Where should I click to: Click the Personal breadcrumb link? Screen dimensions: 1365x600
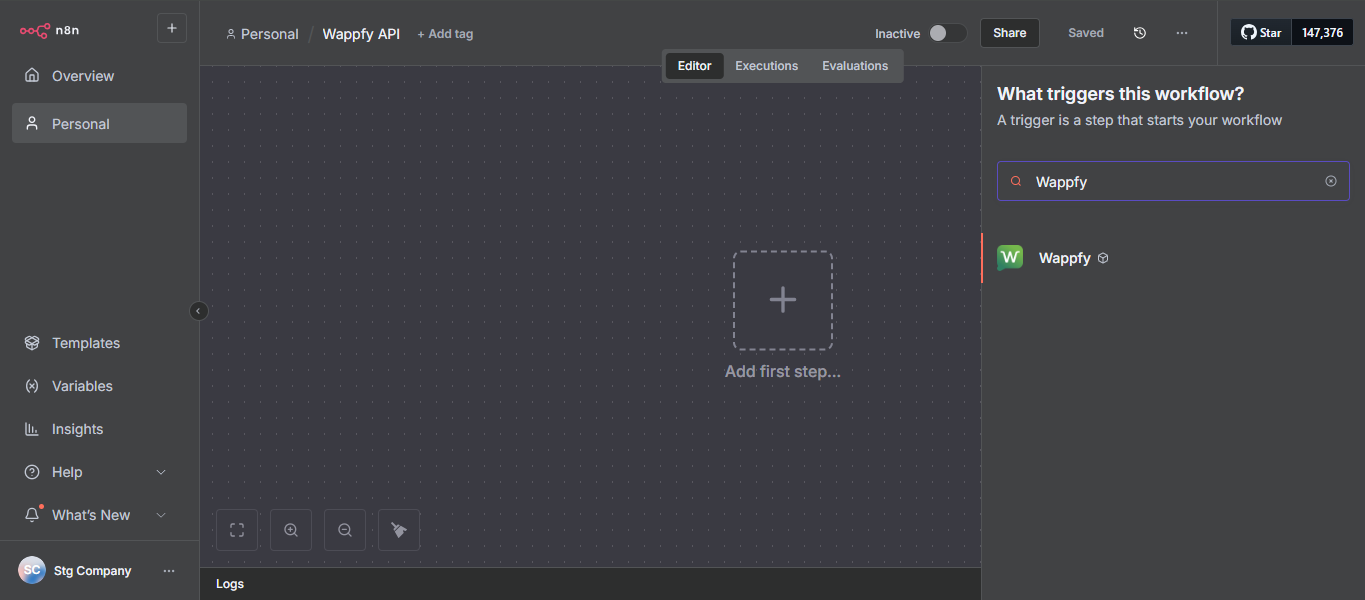[x=262, y=34]
